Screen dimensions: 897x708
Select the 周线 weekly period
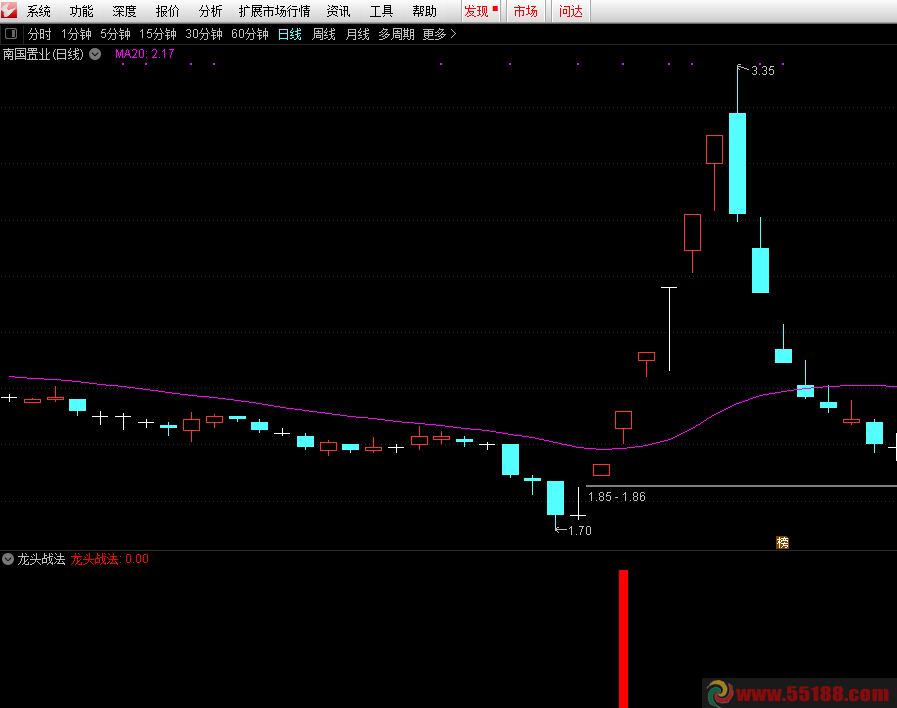(x=323, y=34)
